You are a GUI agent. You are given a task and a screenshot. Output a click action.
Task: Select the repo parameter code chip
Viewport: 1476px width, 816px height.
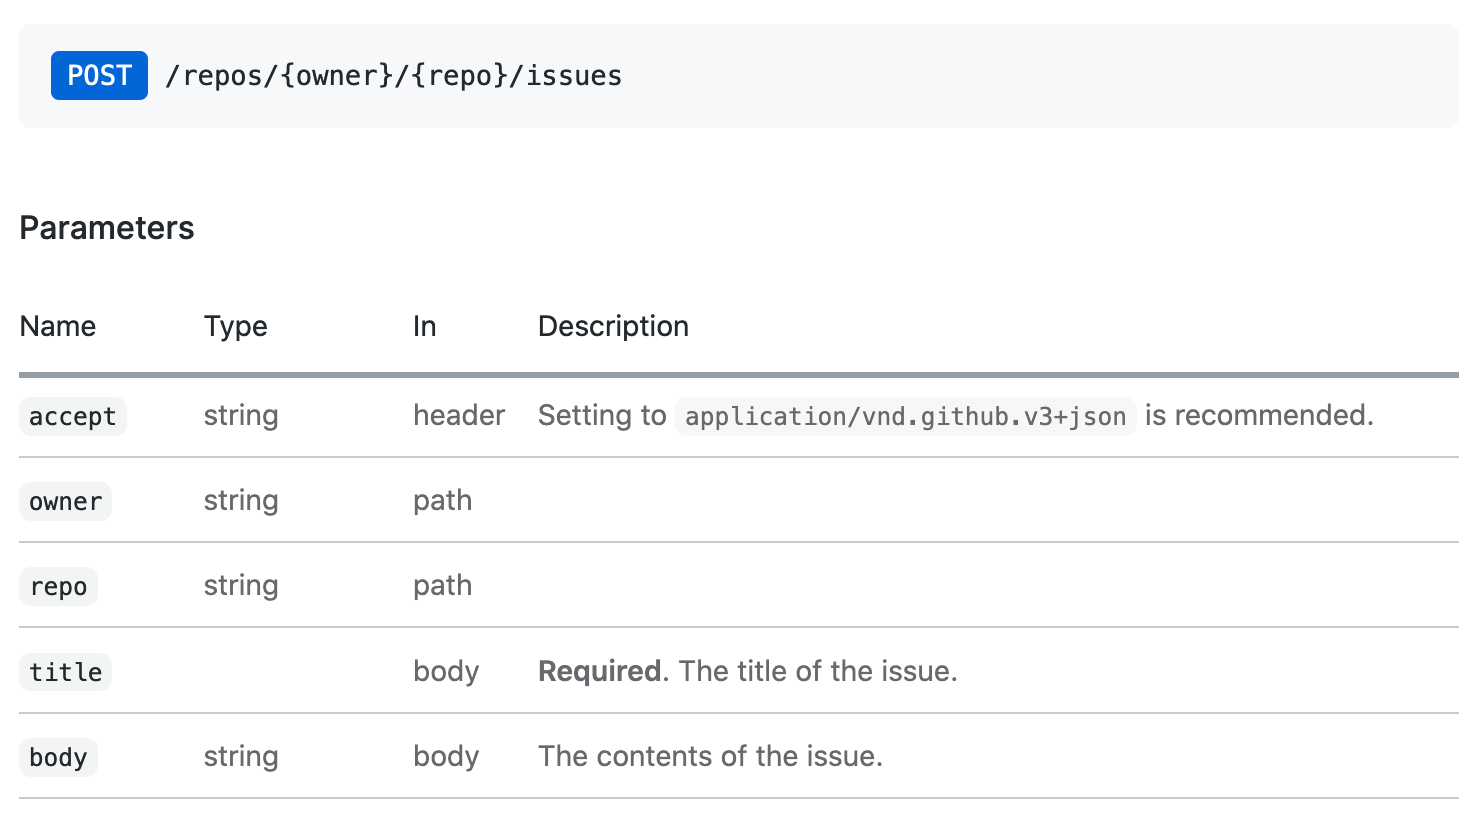[x=58, y=586]
